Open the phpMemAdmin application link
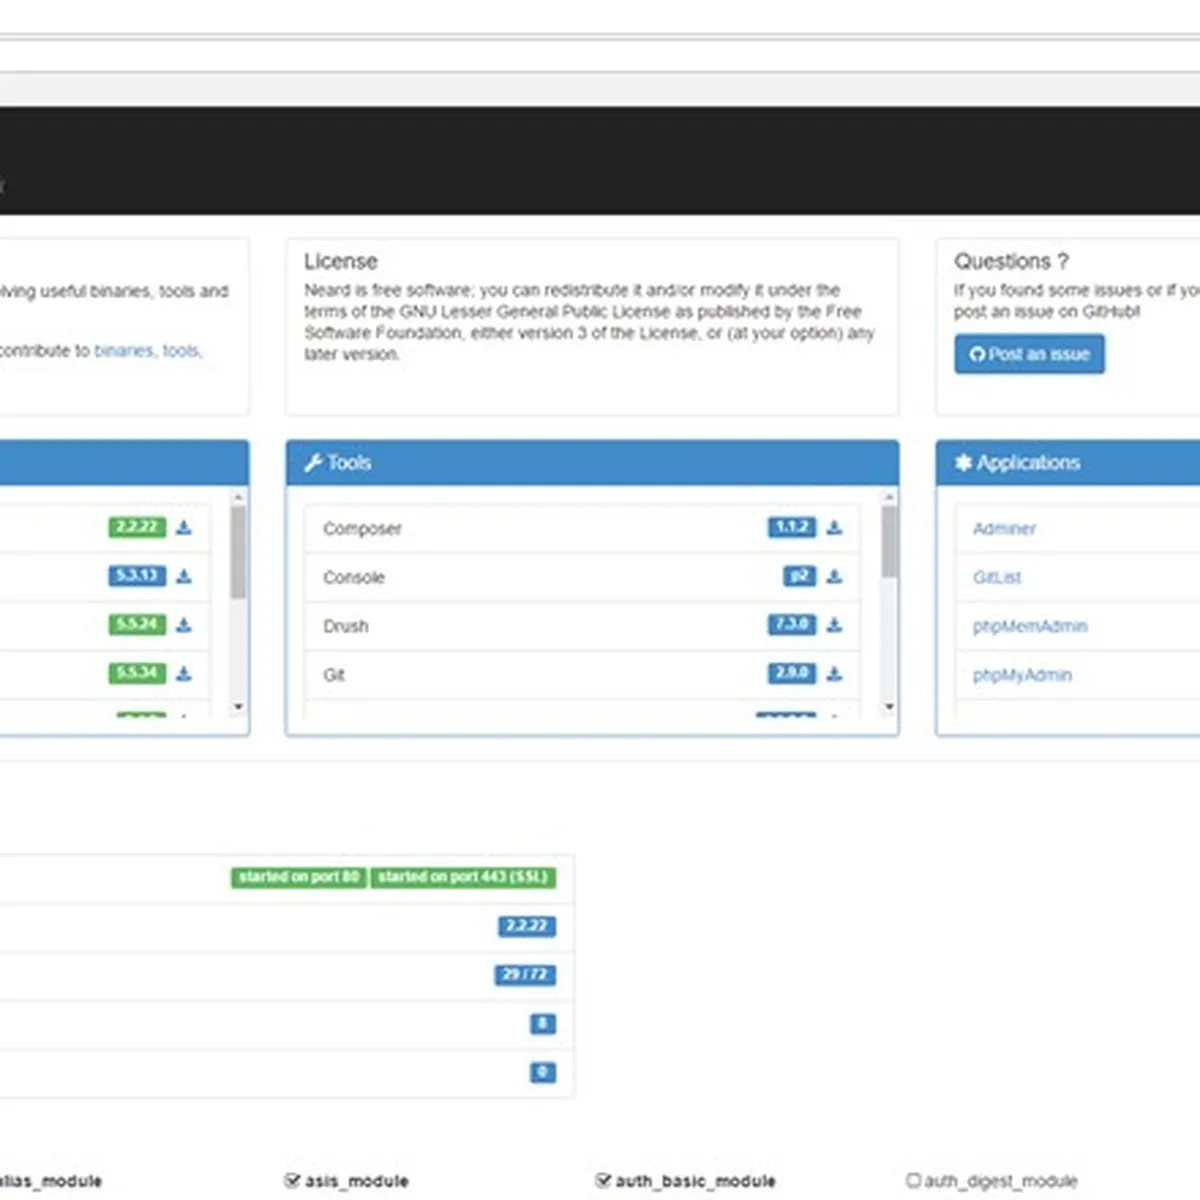1200x1200 pixels. pyautogui.click(x=1030, y=626)
